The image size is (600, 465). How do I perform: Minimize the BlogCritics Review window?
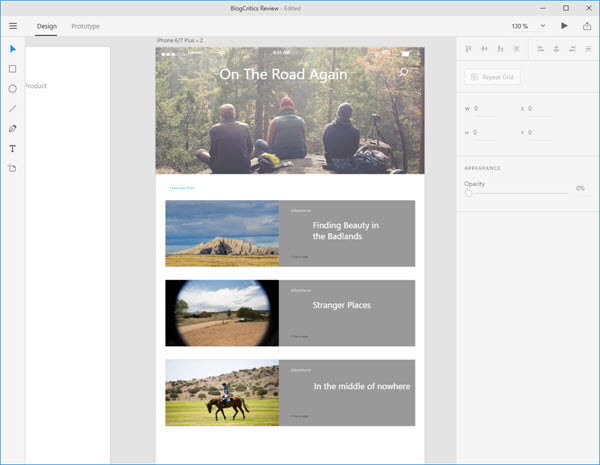pyautogui.click(x=543, y=8)
